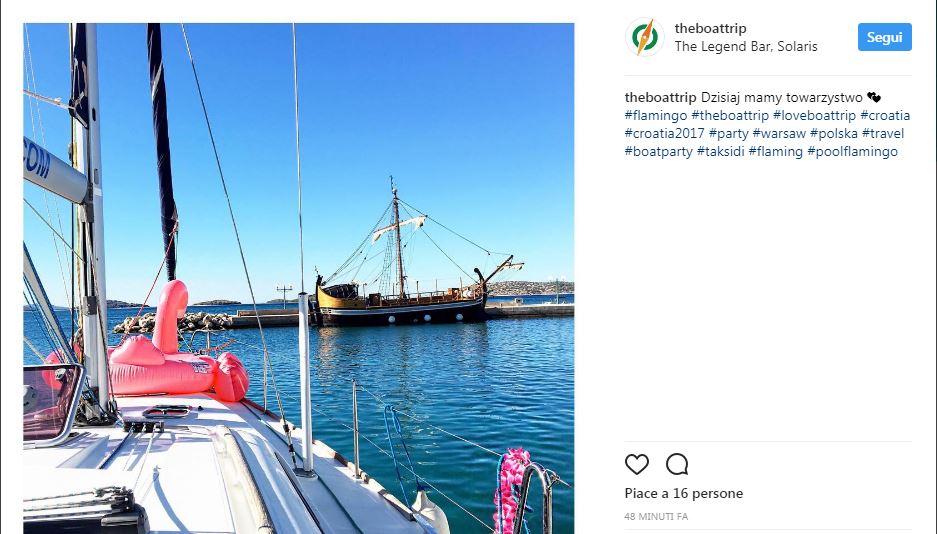This screenshot has height=534, width=937.
Task: Open the #poolflamingo hashtag
Action: pos(852,151)
